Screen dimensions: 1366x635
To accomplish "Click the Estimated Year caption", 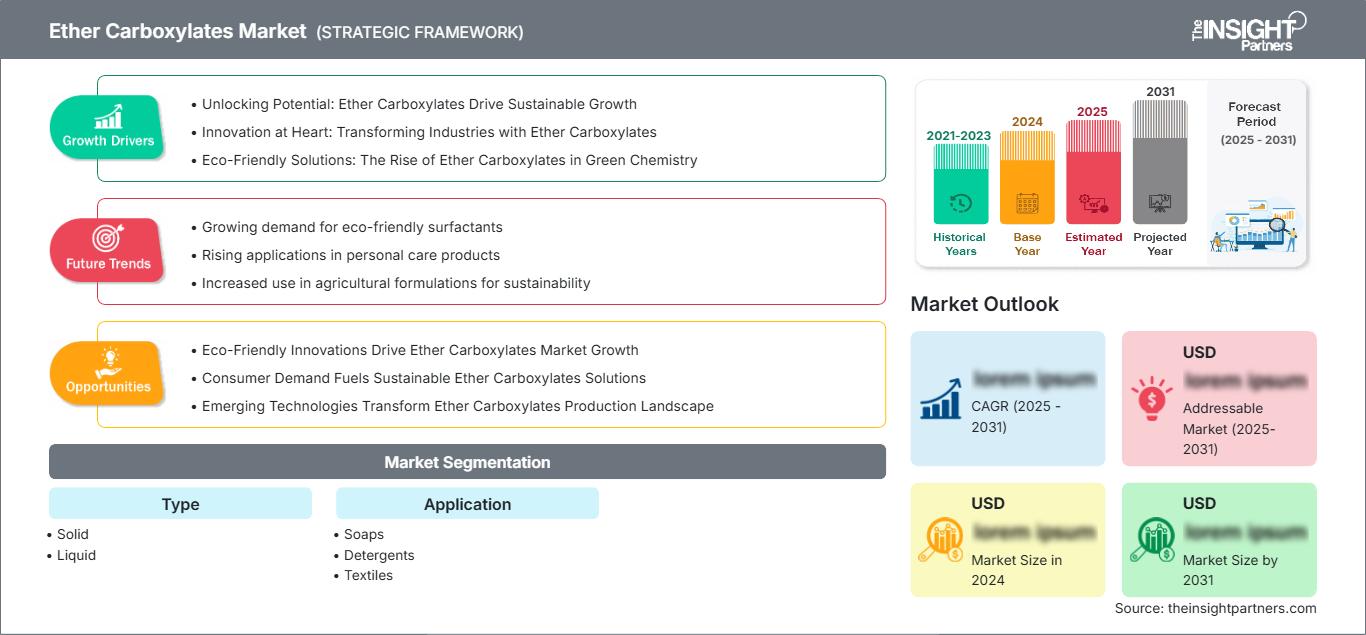I will click(1093, 244).
